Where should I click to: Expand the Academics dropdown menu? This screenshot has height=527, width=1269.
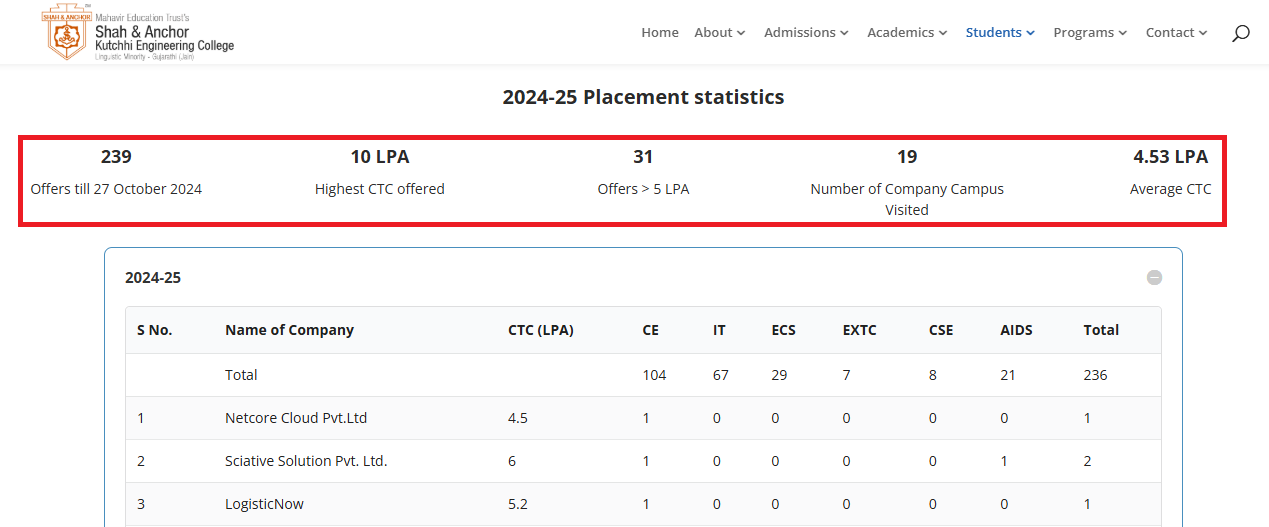pyautogui.click(x=907, y=33)
